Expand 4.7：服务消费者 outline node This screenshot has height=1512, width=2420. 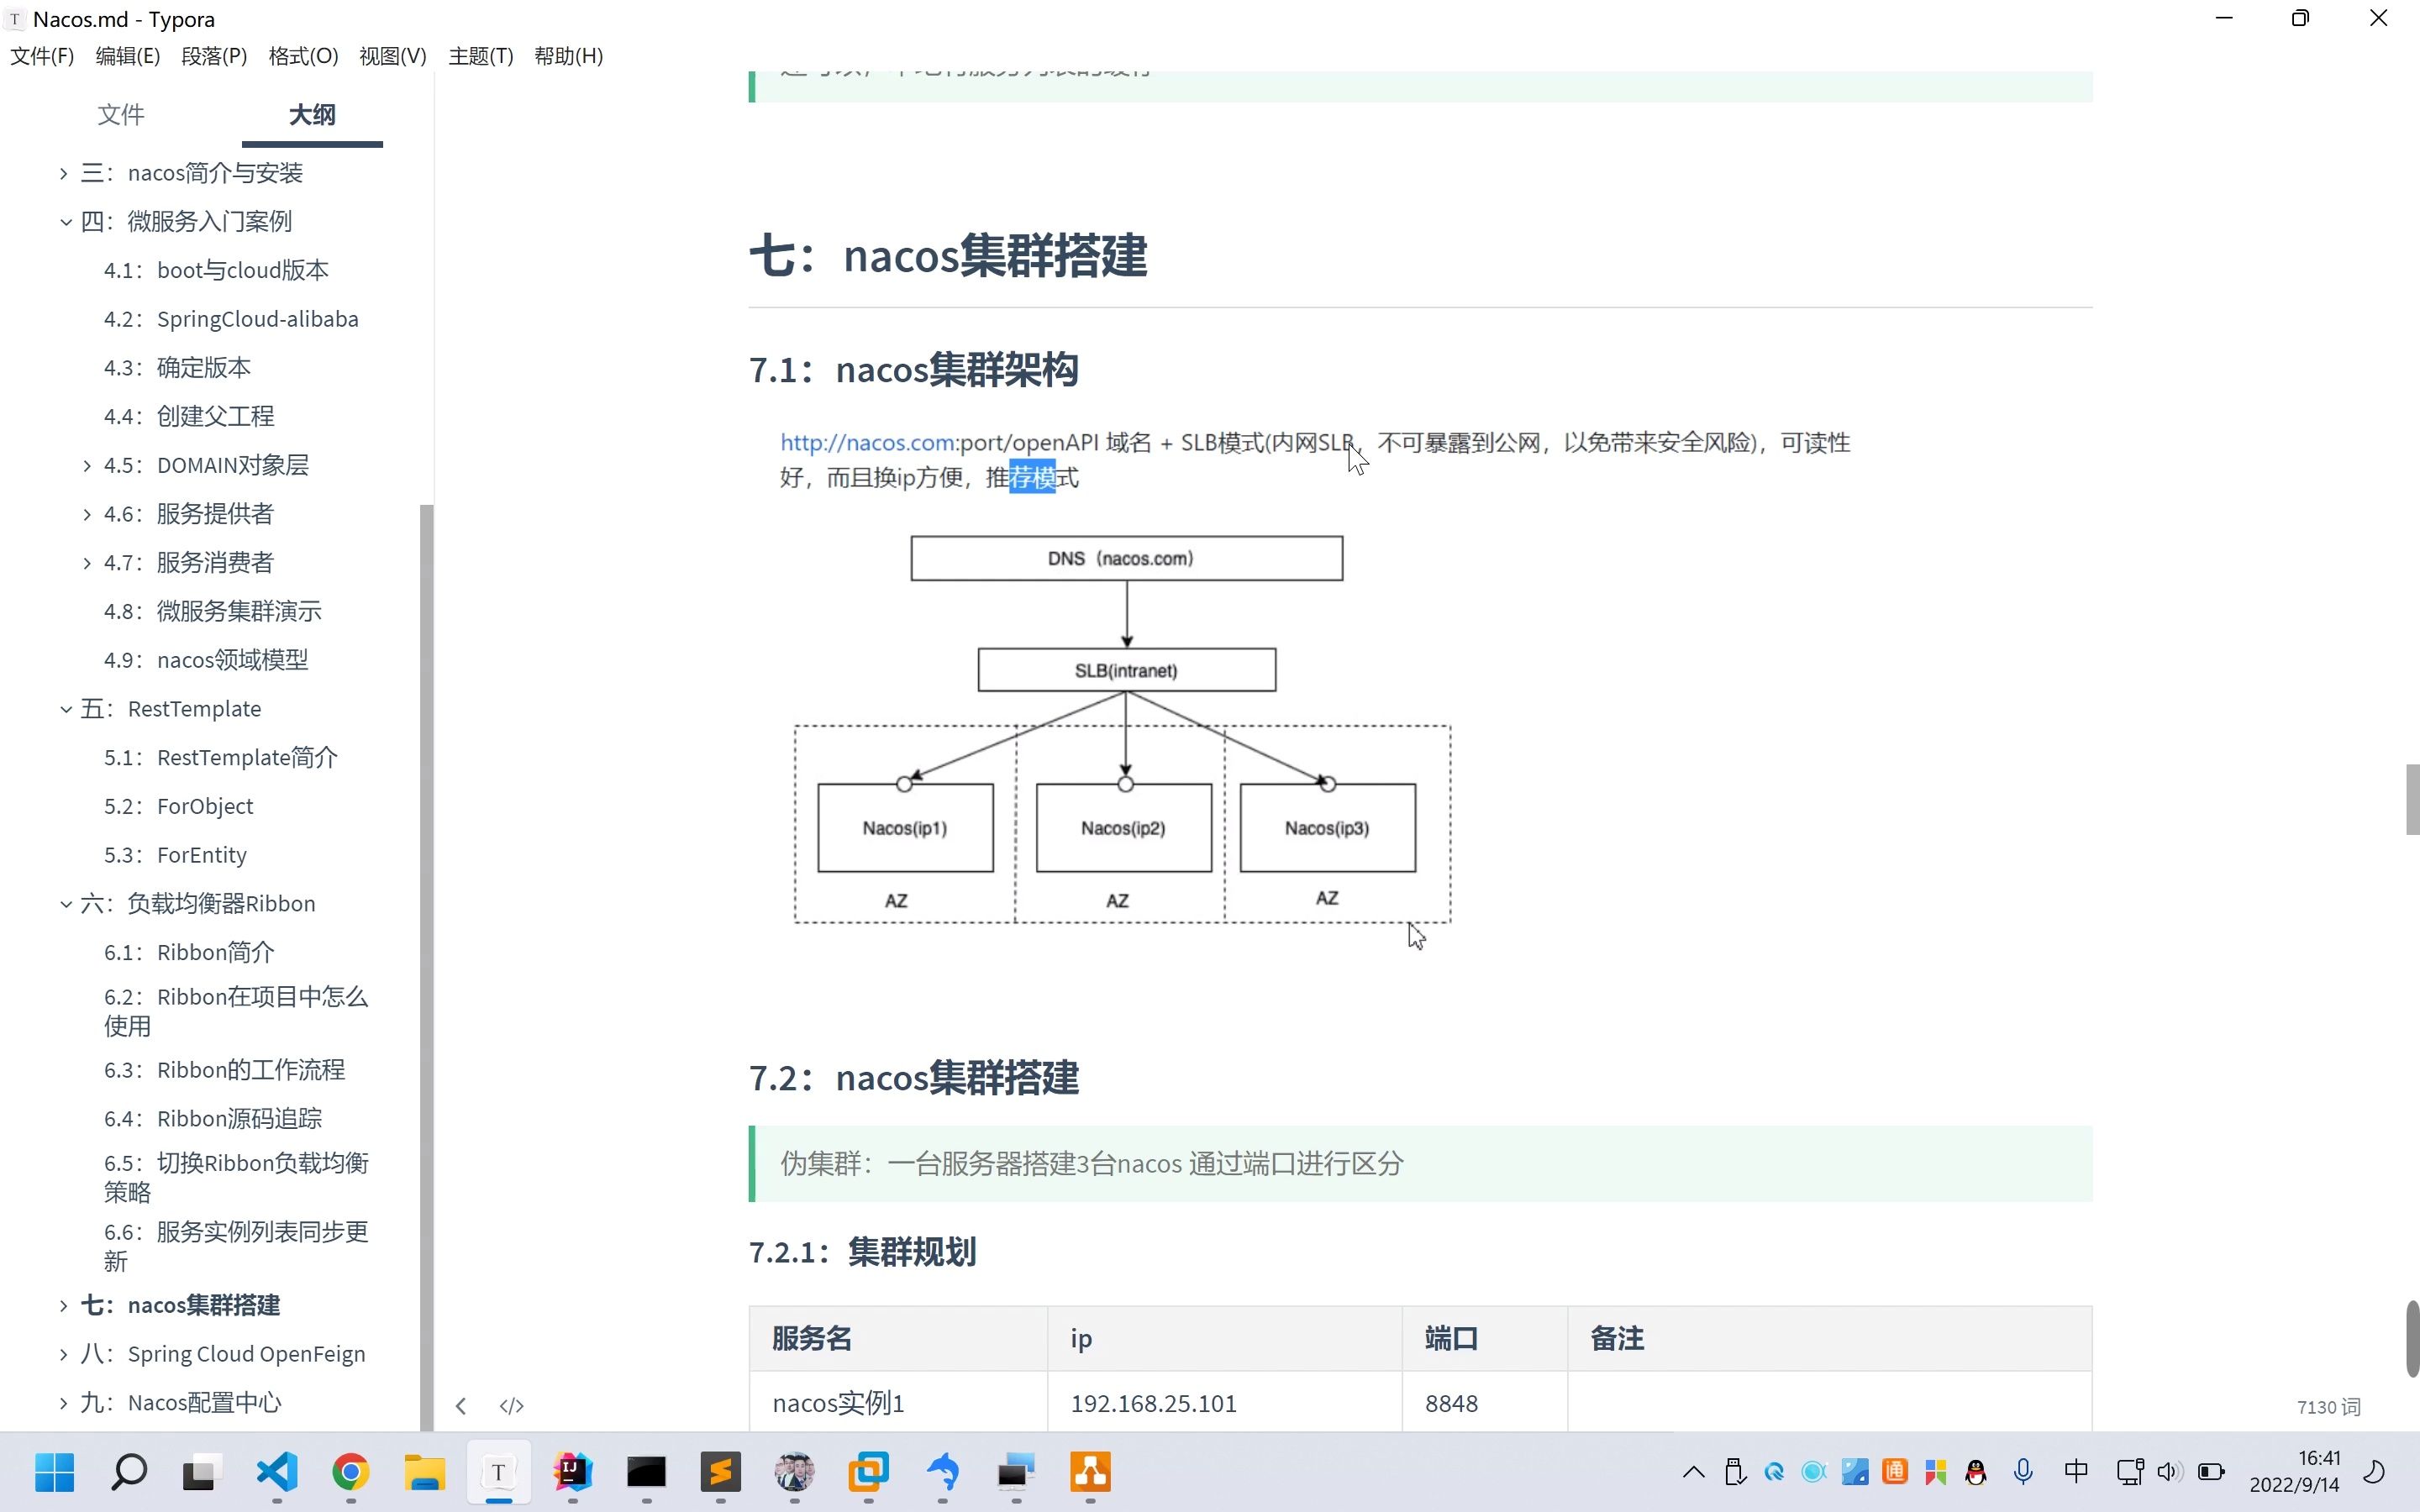87,563
